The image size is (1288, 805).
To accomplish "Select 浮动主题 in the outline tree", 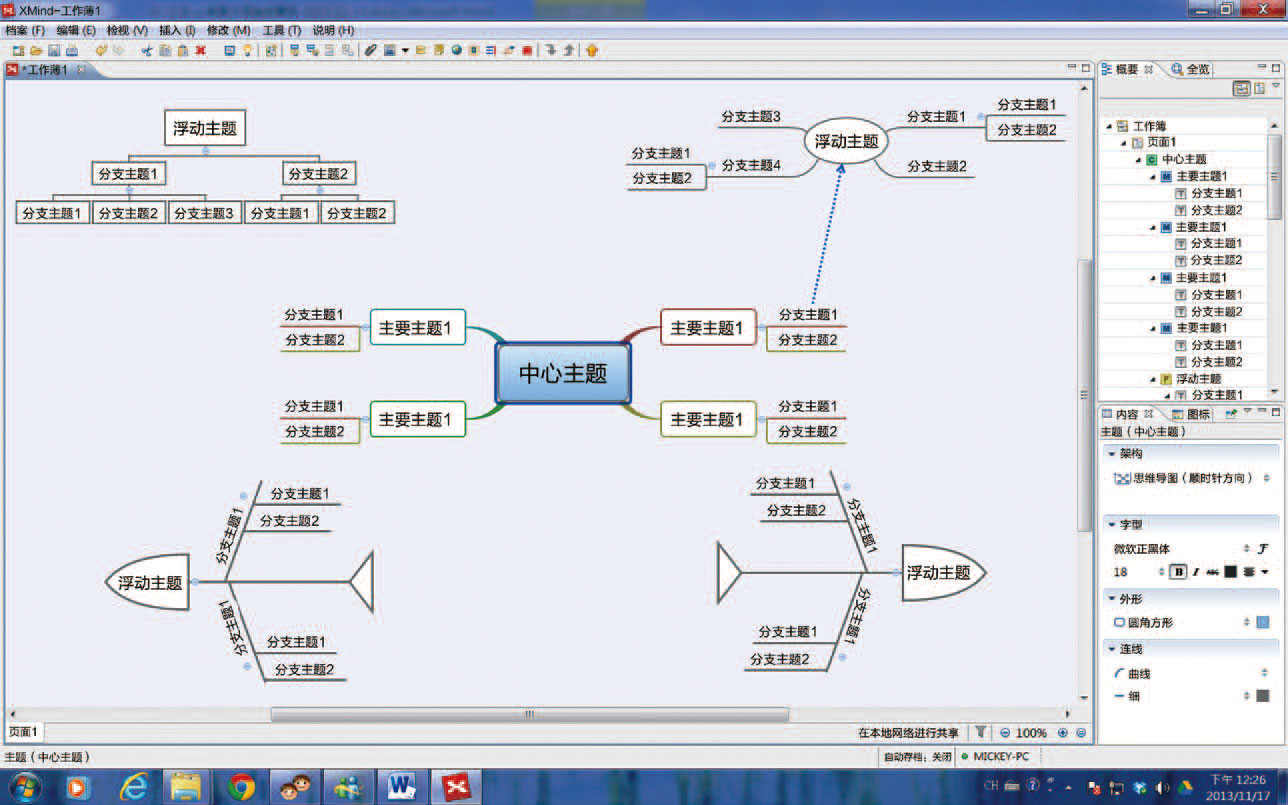I will (1198, 379).
